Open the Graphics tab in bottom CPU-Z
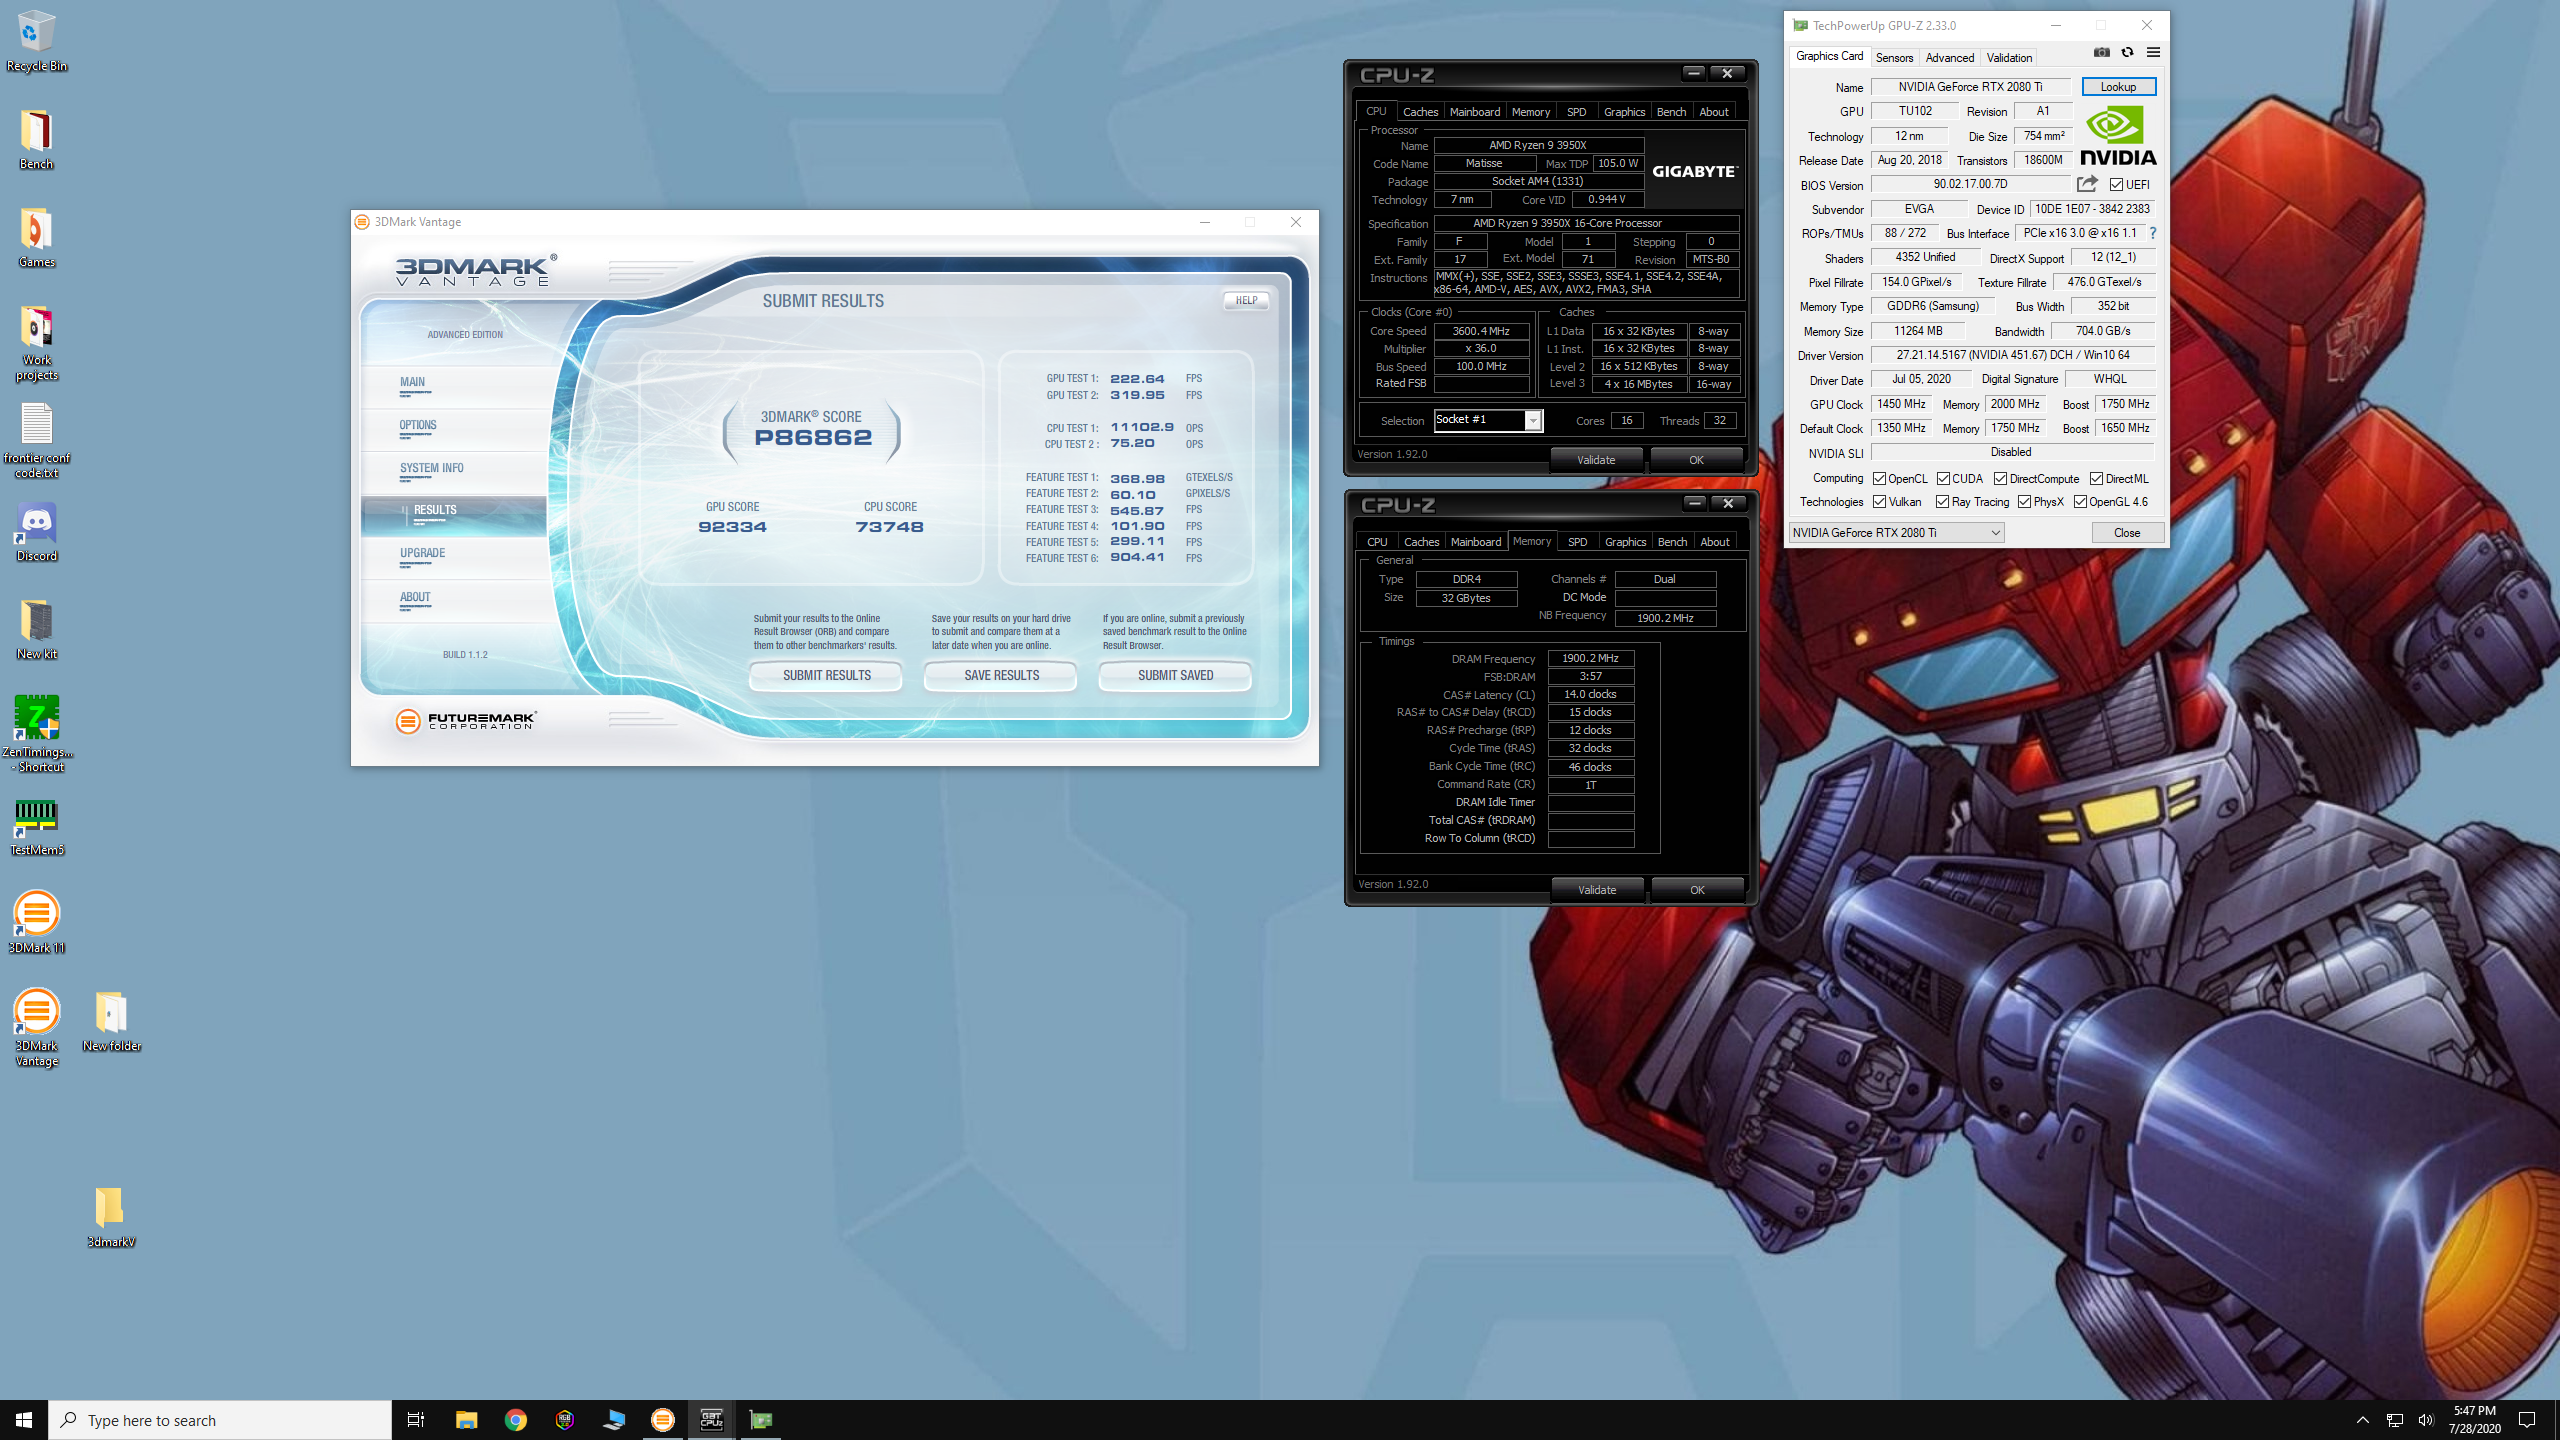 [1625, 542]
